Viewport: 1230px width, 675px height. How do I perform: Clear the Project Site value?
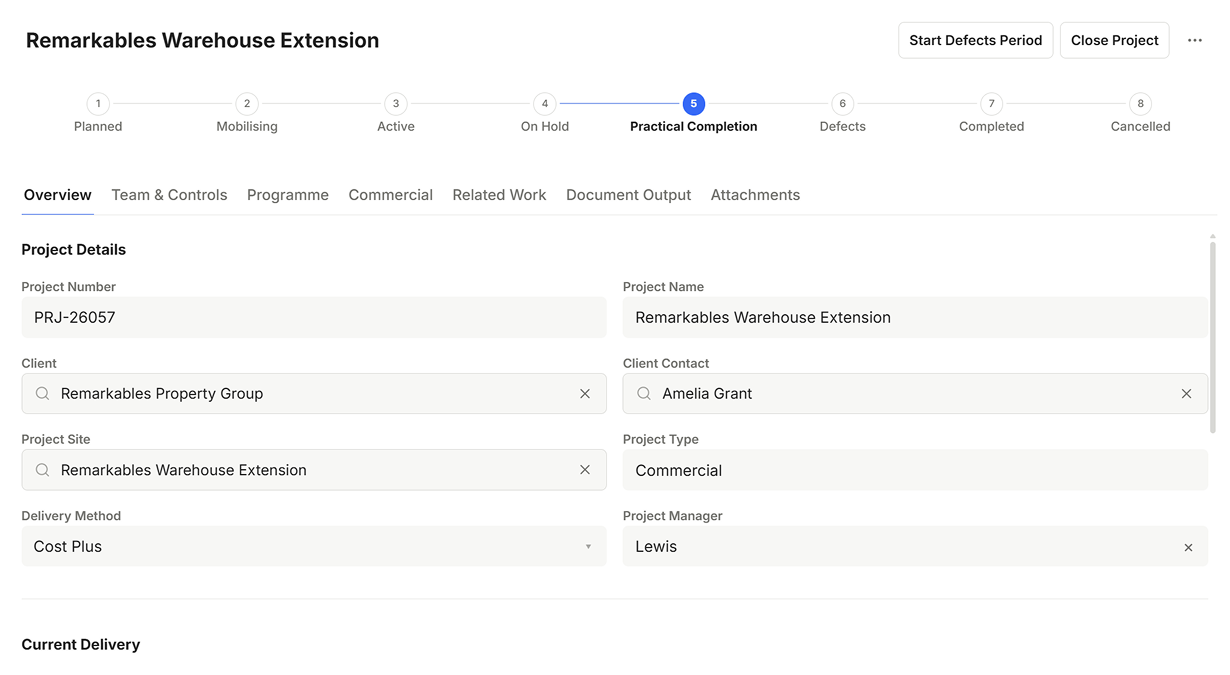(585, 470)
